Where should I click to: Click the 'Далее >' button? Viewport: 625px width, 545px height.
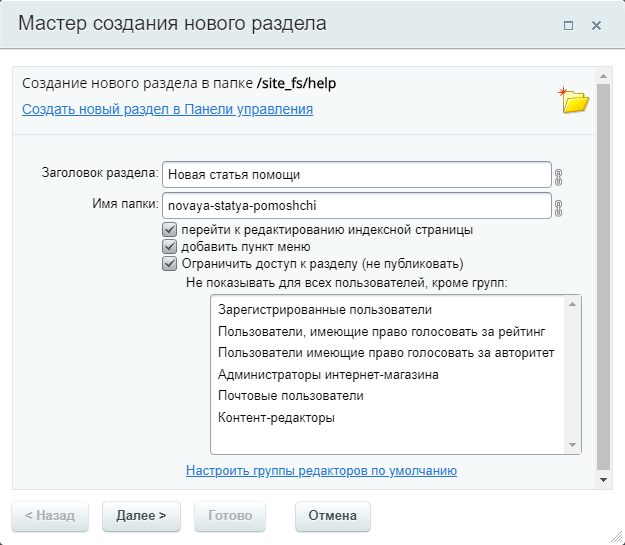pos(142,516)
